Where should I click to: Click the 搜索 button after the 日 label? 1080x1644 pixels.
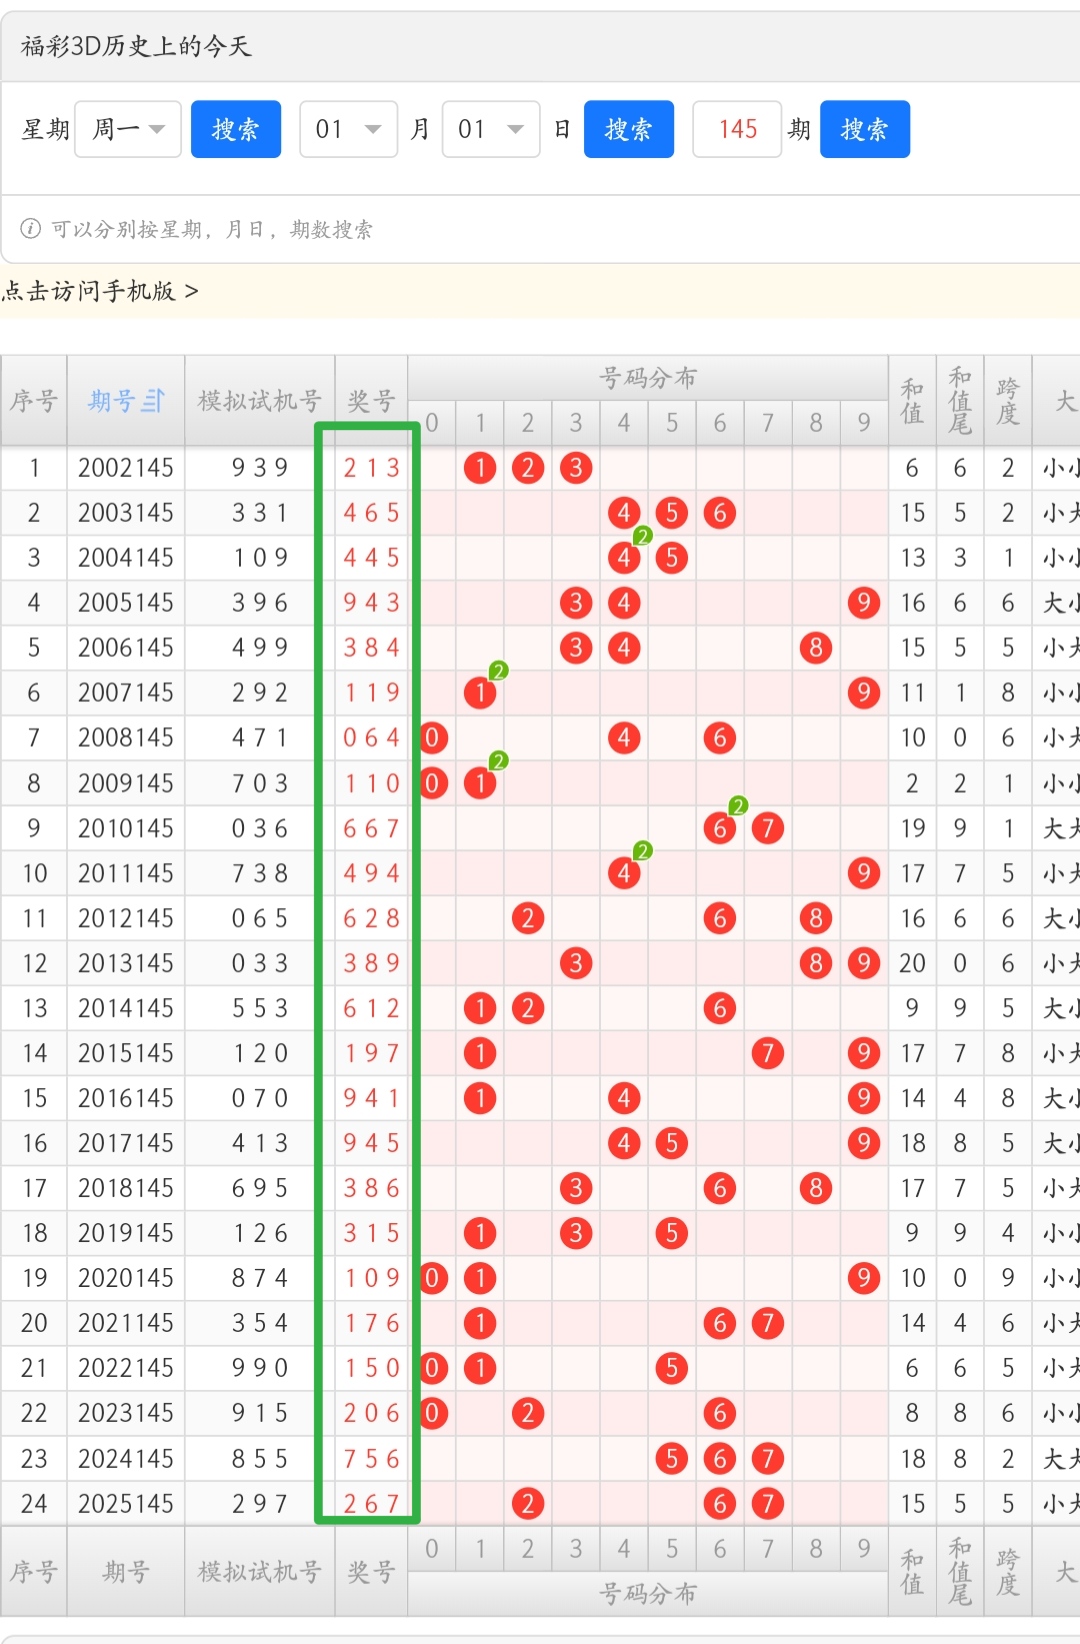(x=629, y=129)
